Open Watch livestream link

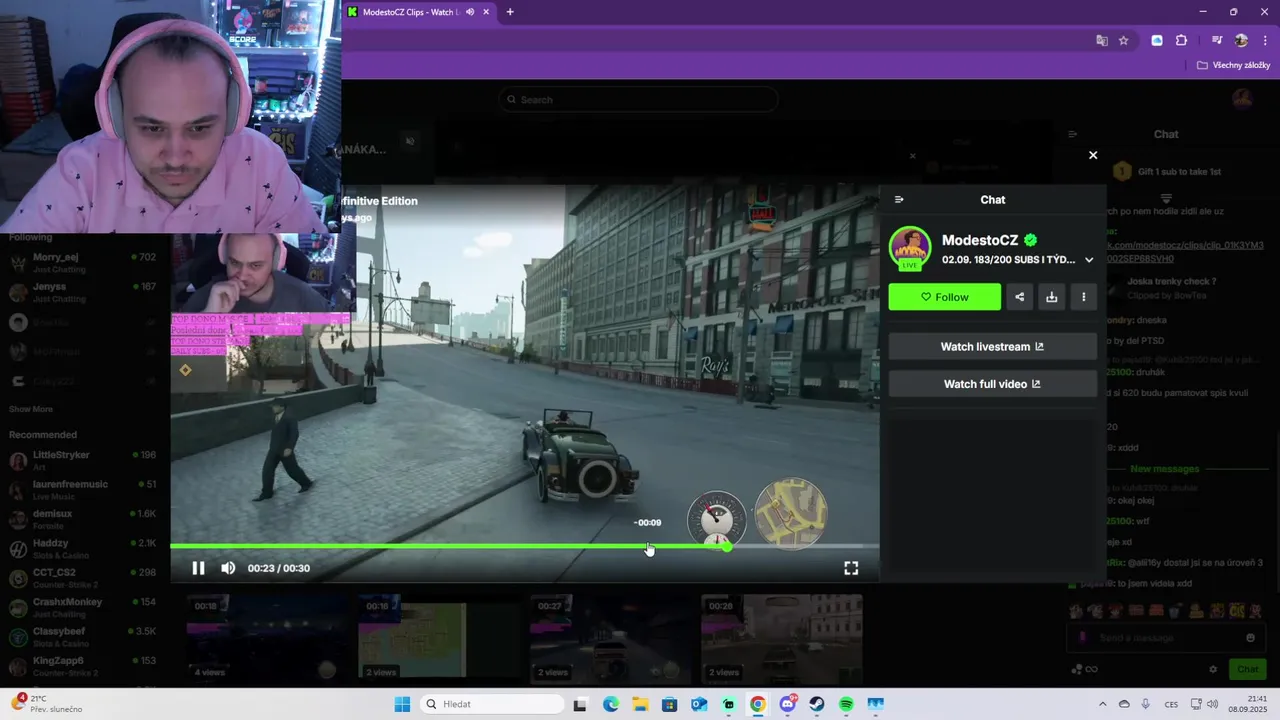(992, 347)
